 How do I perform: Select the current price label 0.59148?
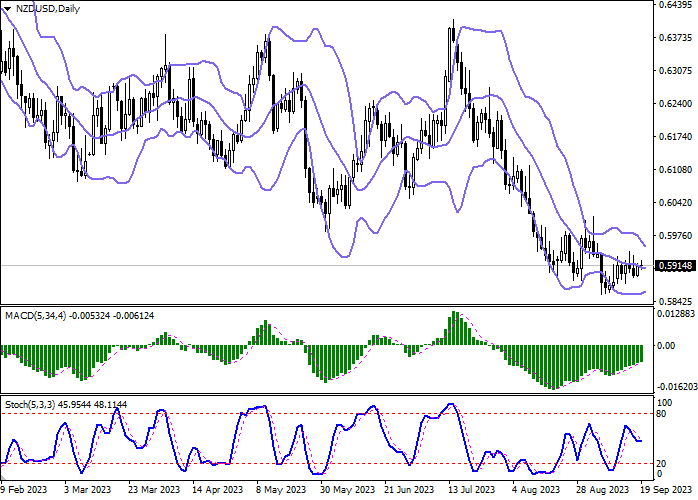675,266
